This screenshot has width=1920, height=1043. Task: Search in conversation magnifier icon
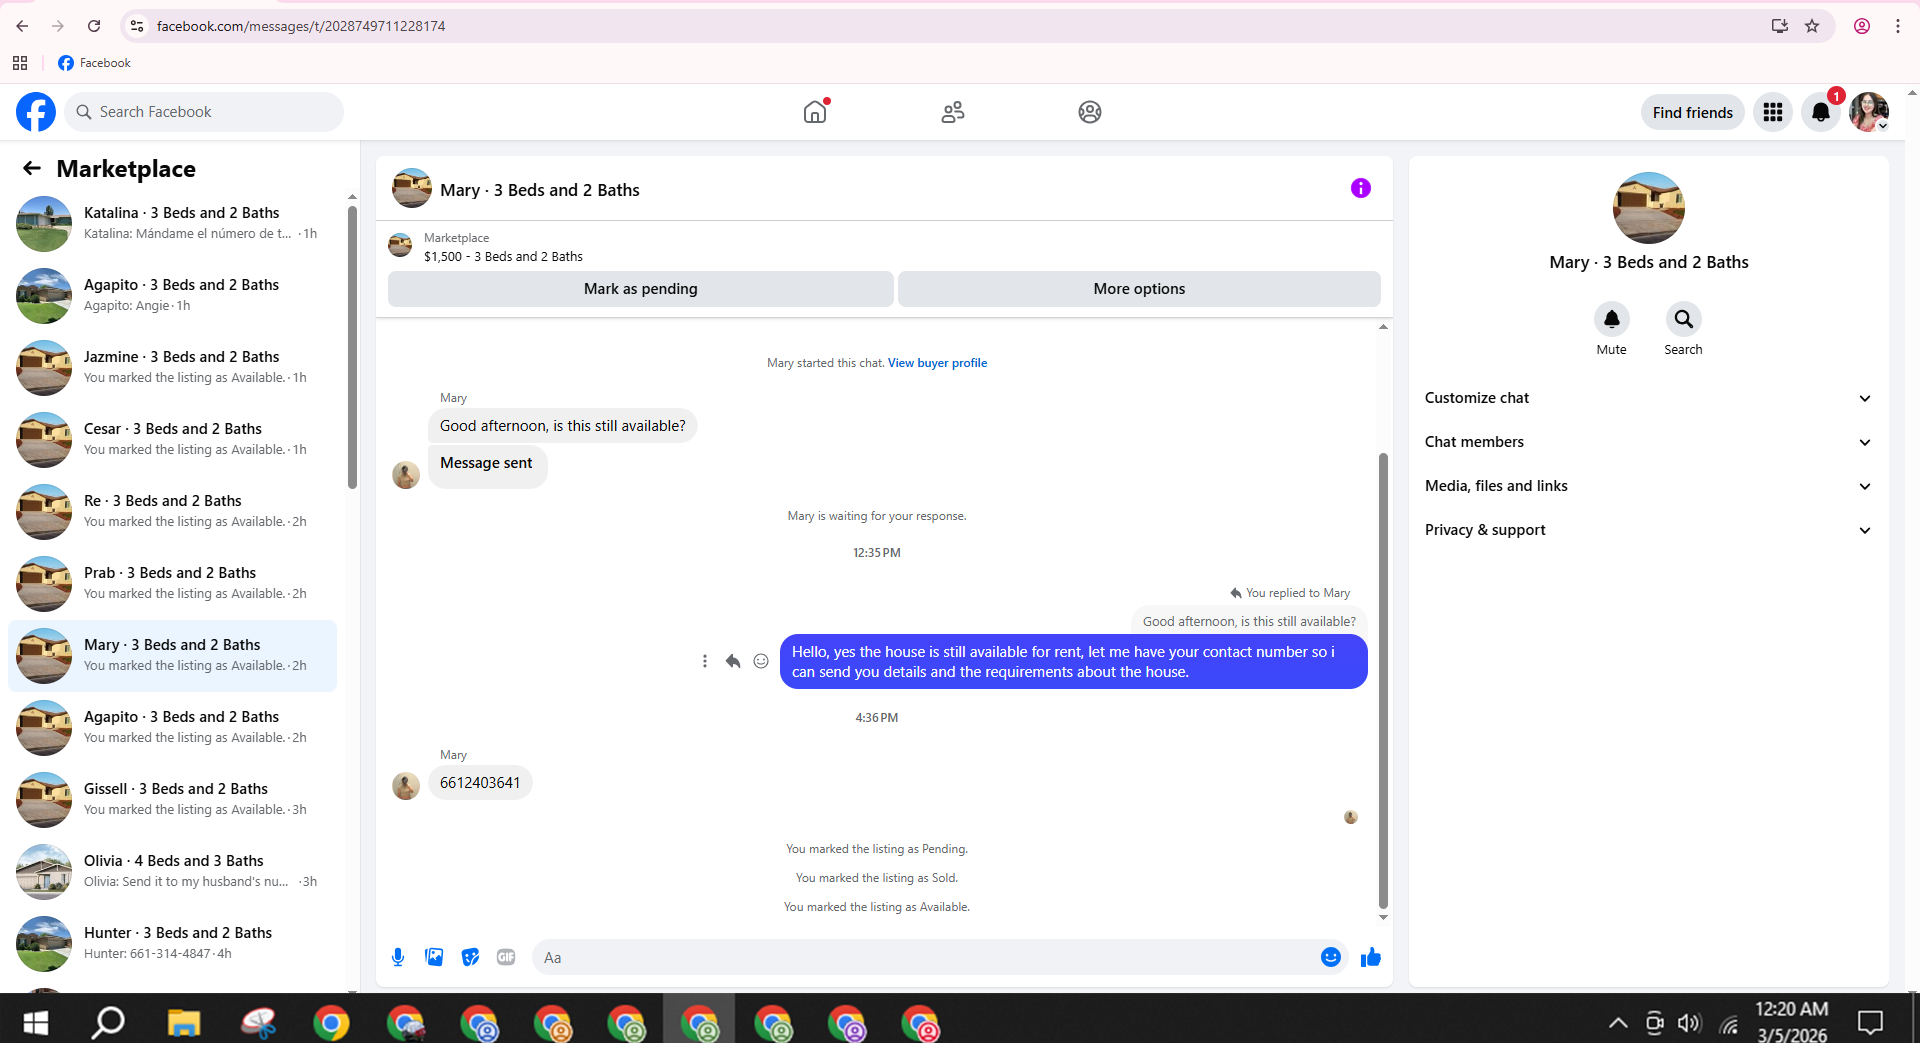click(1684, 319)
